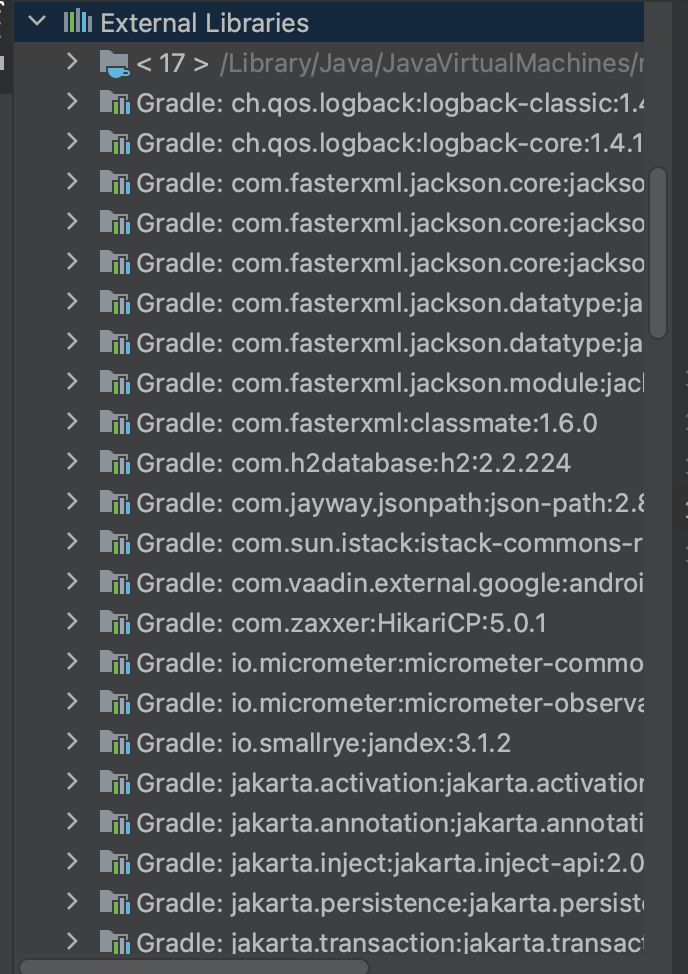Click the library icon for classmate:1.6.0

coord(115,423)
